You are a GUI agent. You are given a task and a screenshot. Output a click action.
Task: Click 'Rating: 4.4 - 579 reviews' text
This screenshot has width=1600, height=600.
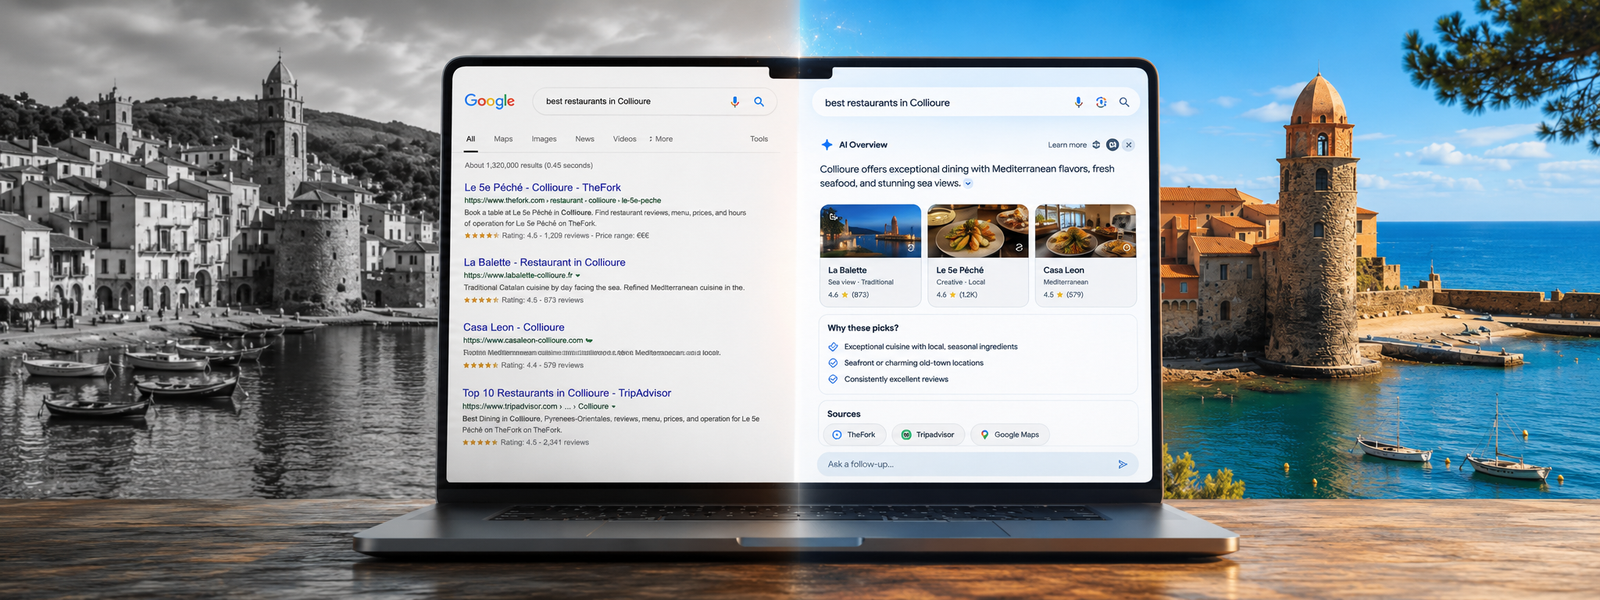(542, 365)
